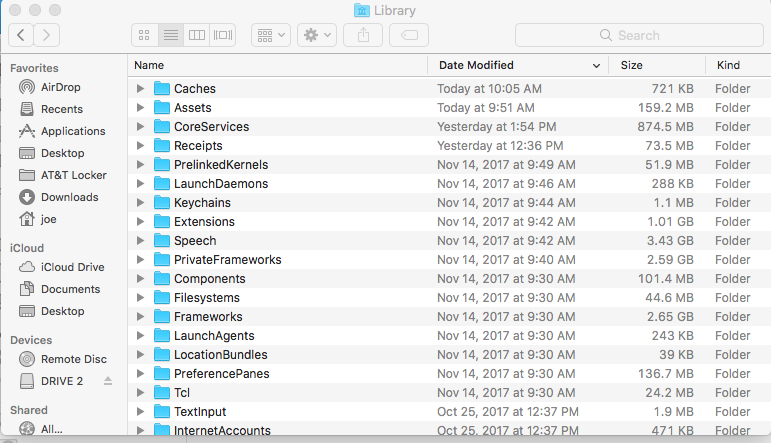This screenshot has width=771, height=443.
Task: Click the 1.01 GB size value
Action: tap(670, 222)
